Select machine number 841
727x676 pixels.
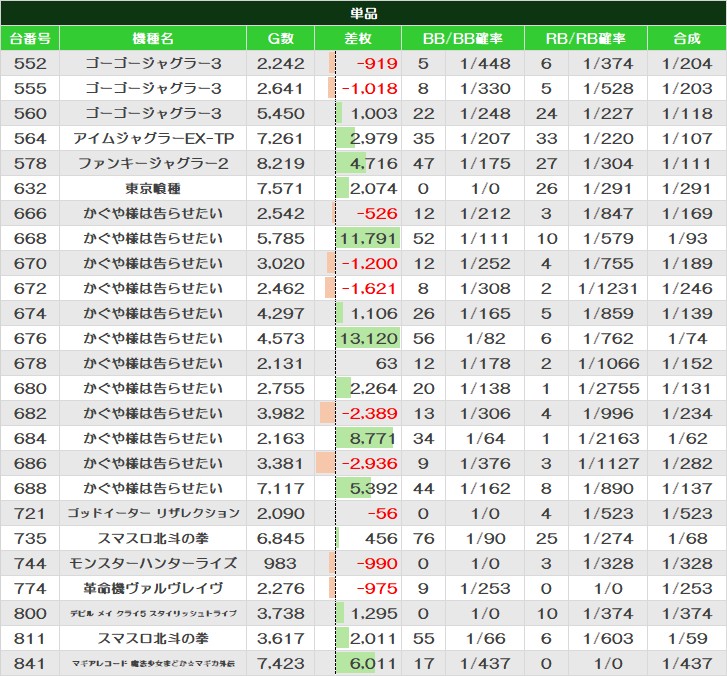(30, 664)
